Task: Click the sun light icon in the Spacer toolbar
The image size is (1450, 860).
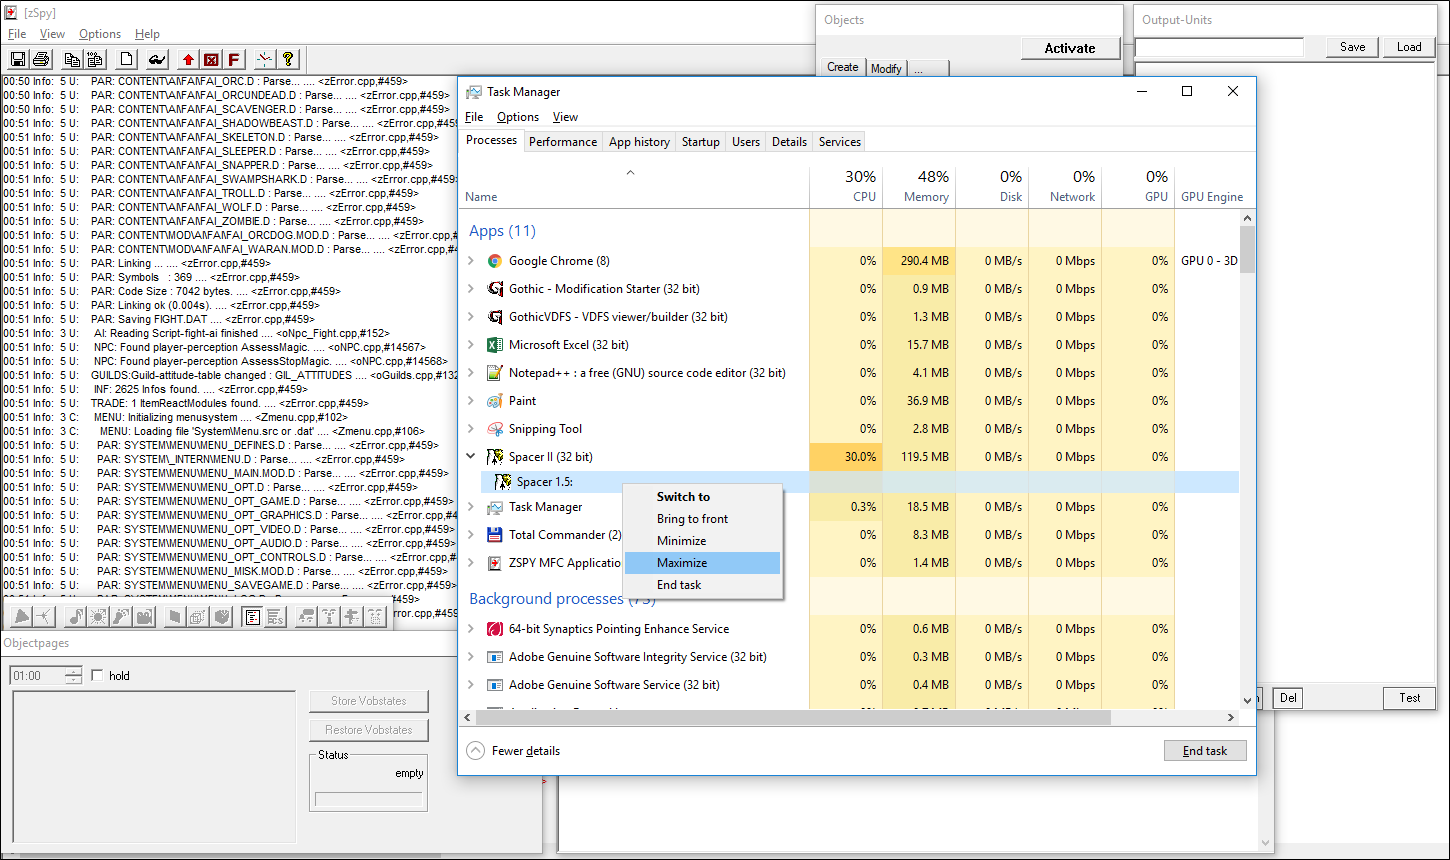Action: pos(98,617)
